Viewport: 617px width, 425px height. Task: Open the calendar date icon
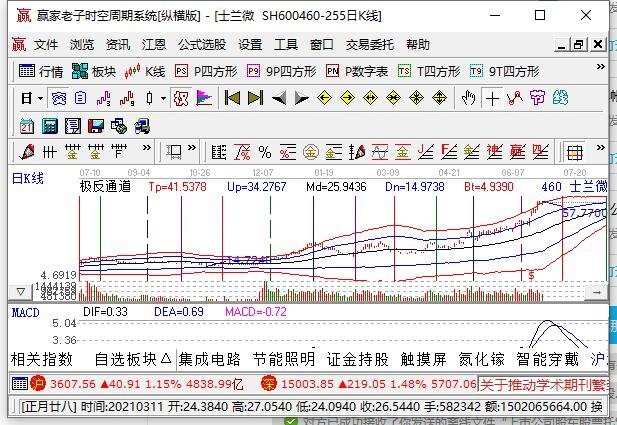(x=27, y=126)
